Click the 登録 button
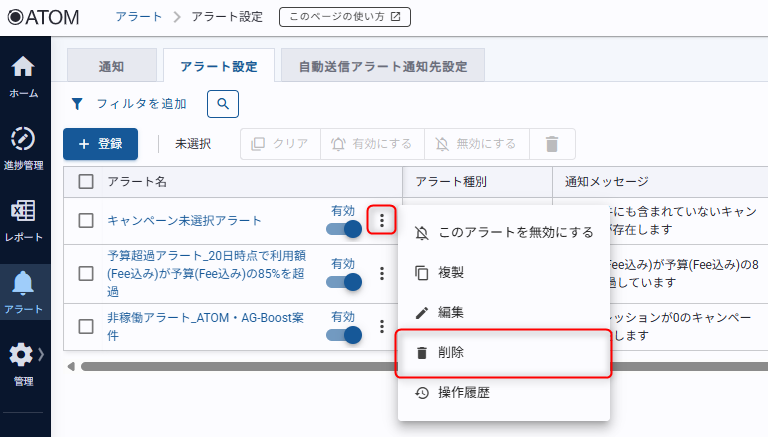768x437 pixels. click(x=100, y=144)
